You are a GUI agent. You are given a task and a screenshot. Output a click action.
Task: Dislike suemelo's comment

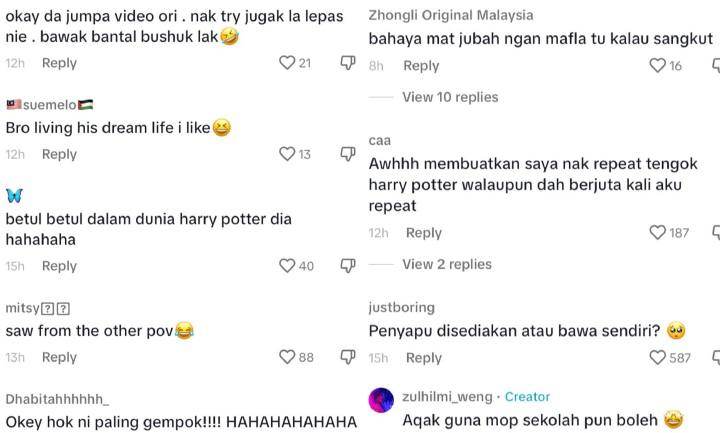pos(347,154)
